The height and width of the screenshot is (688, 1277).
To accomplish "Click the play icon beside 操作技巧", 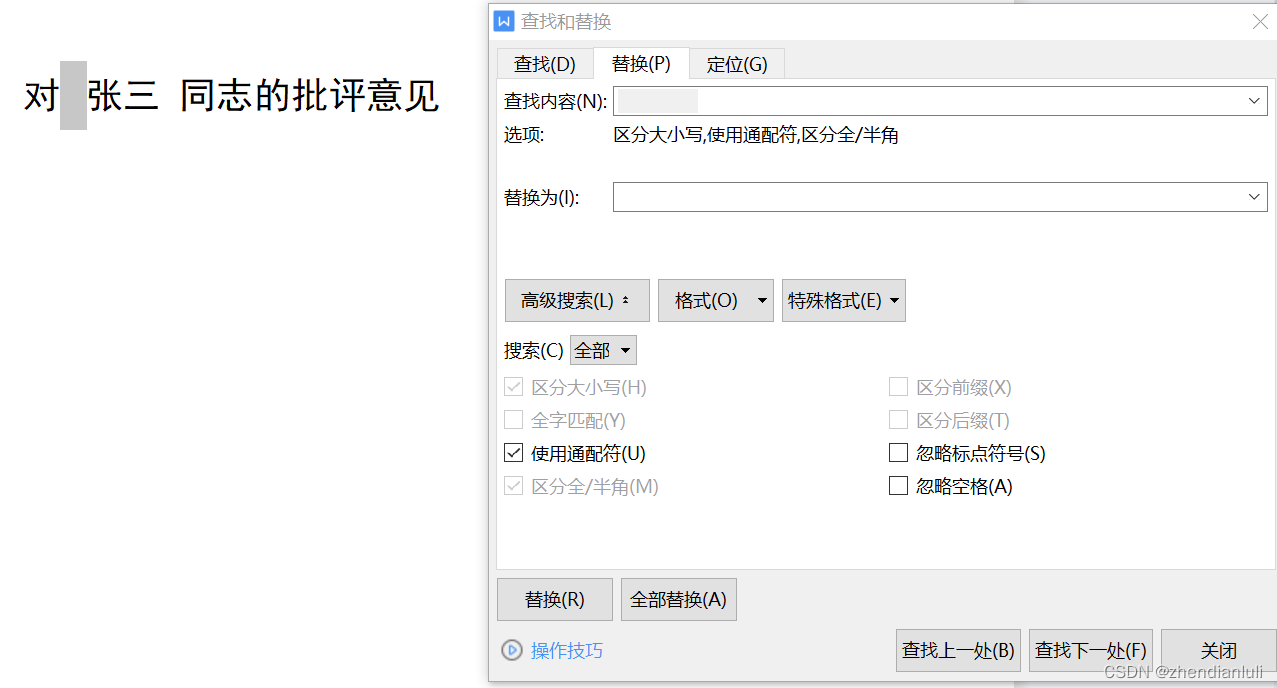I will 512,650.
